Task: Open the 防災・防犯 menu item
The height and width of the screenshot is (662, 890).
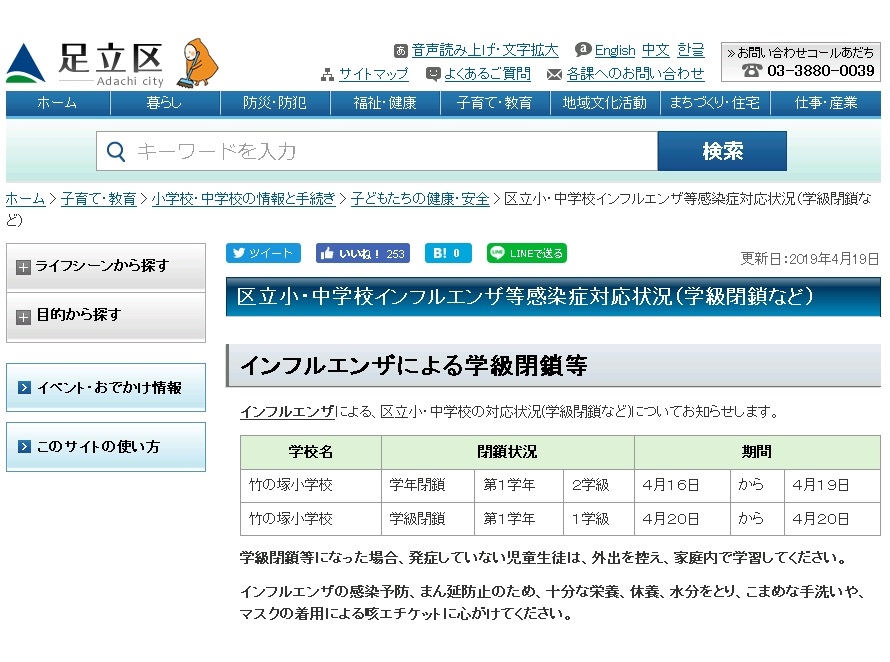Action: tap(275, 103)
